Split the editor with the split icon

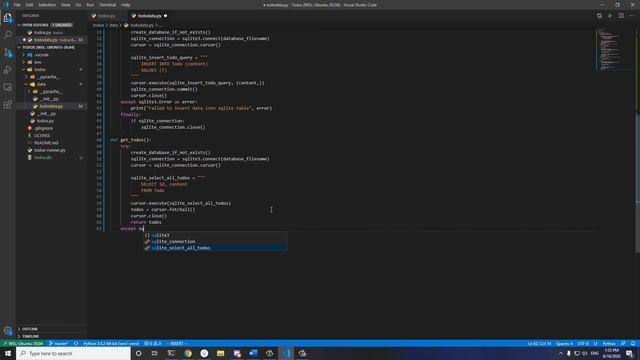621,16
